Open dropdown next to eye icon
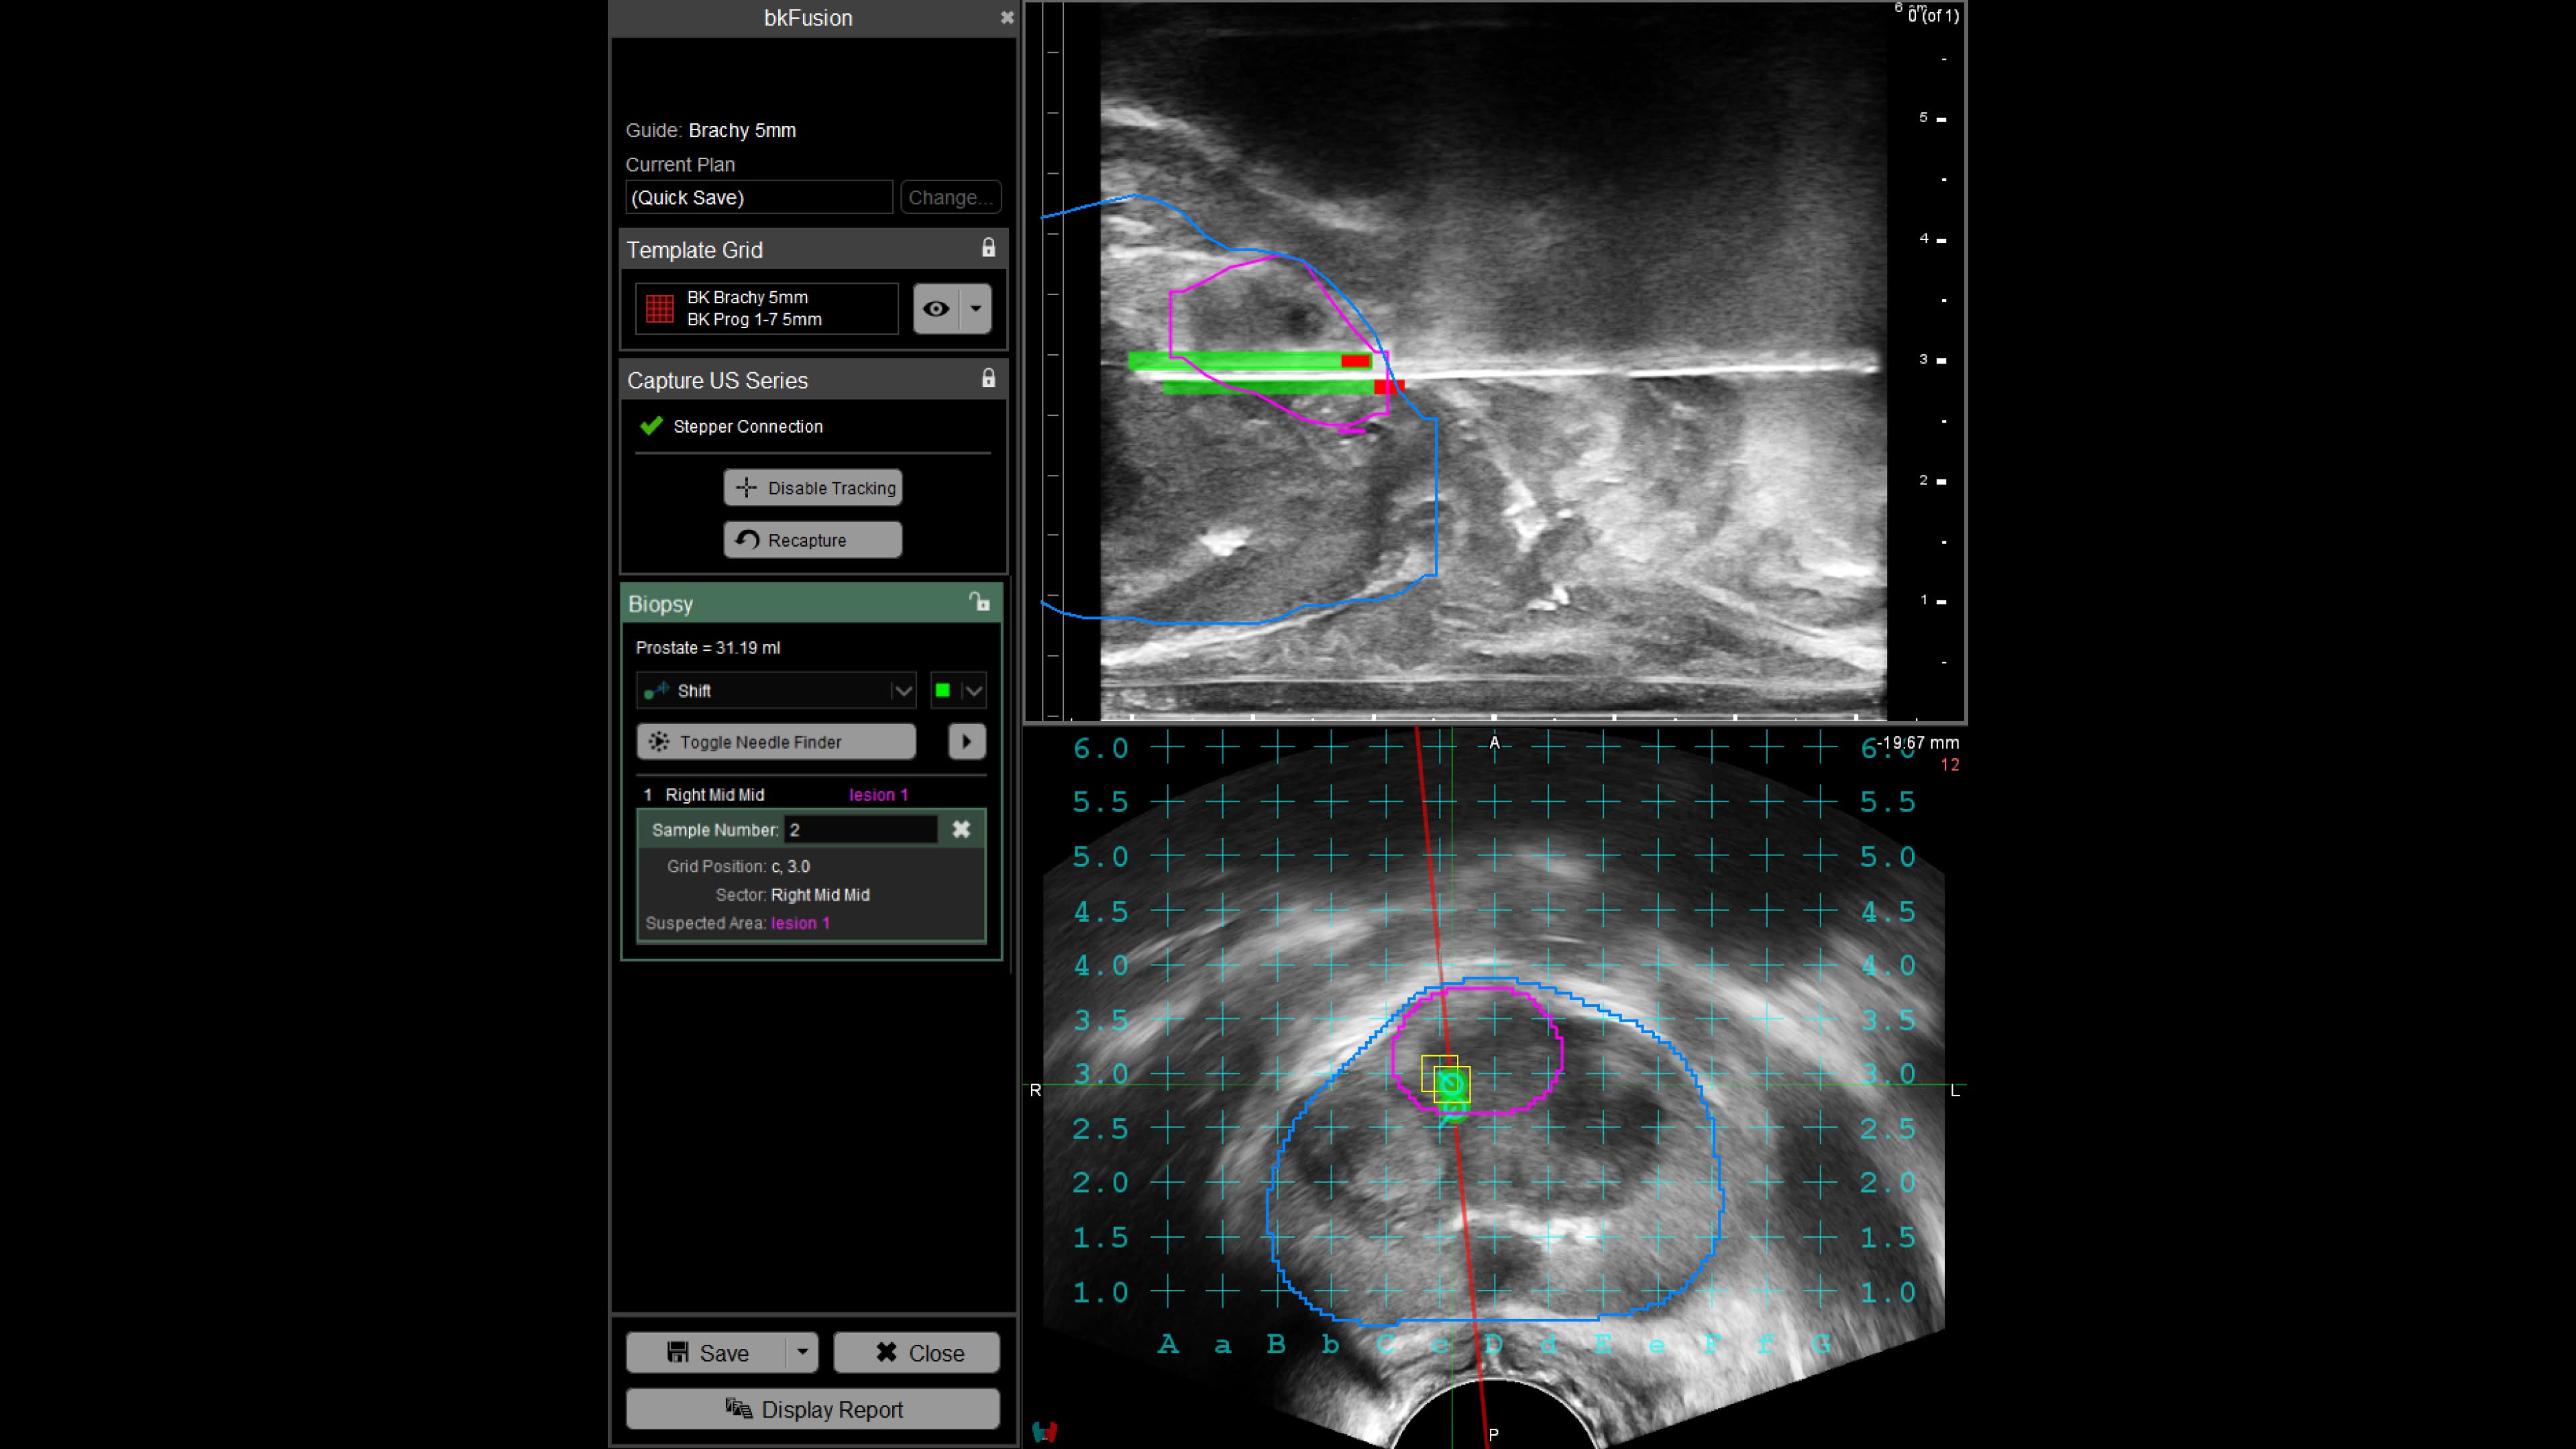Viewport: 2576px width, 1449px height. click(975, 308)
